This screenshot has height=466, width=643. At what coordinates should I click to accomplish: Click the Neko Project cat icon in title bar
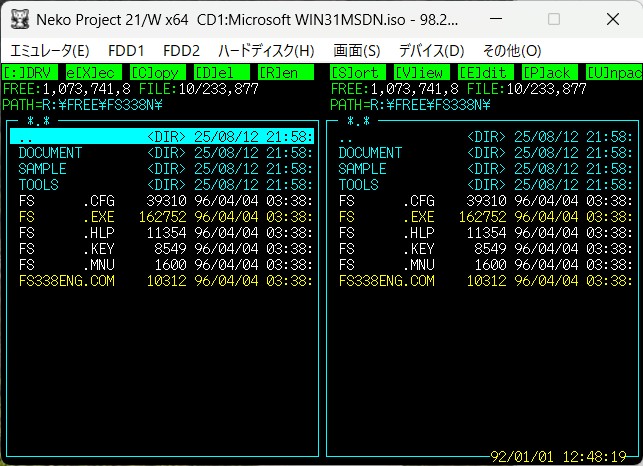pyautogui.click(x=18, y=19)
